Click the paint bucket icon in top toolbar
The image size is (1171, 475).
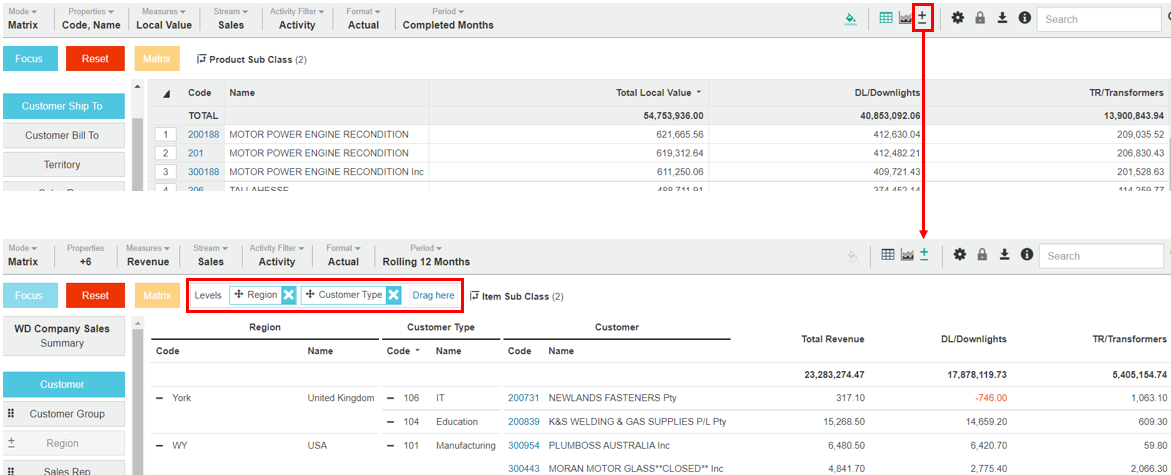click(x=849, y=18)
